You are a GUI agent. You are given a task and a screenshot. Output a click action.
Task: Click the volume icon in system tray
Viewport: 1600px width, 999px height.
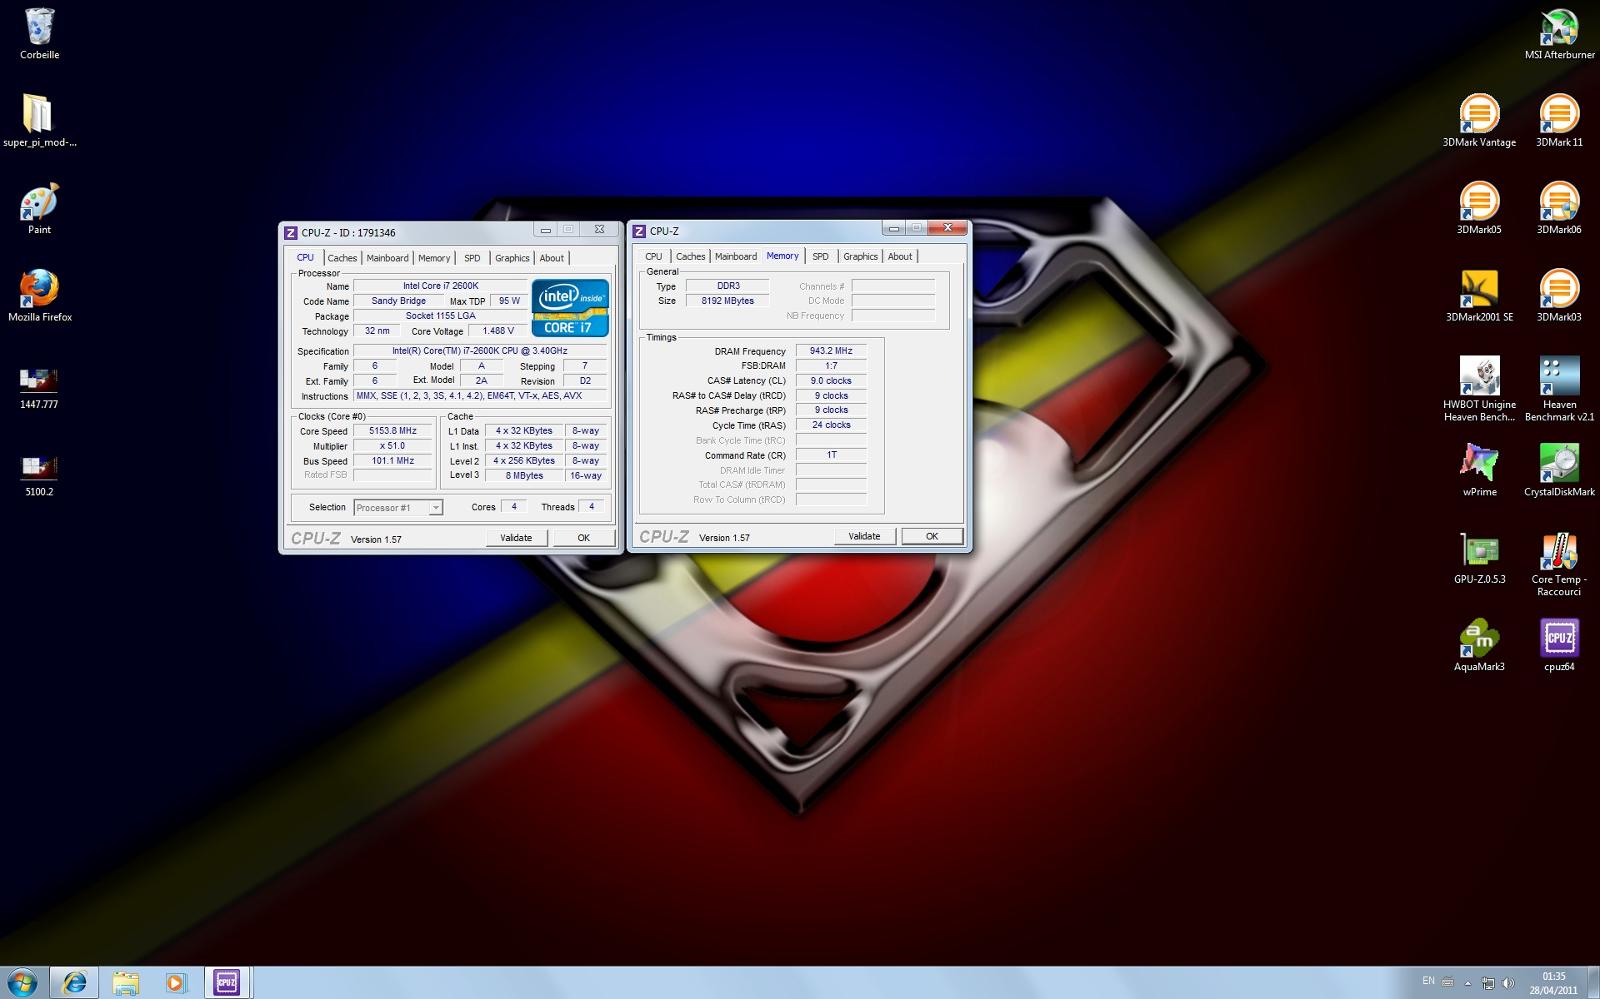(1507, 983)
